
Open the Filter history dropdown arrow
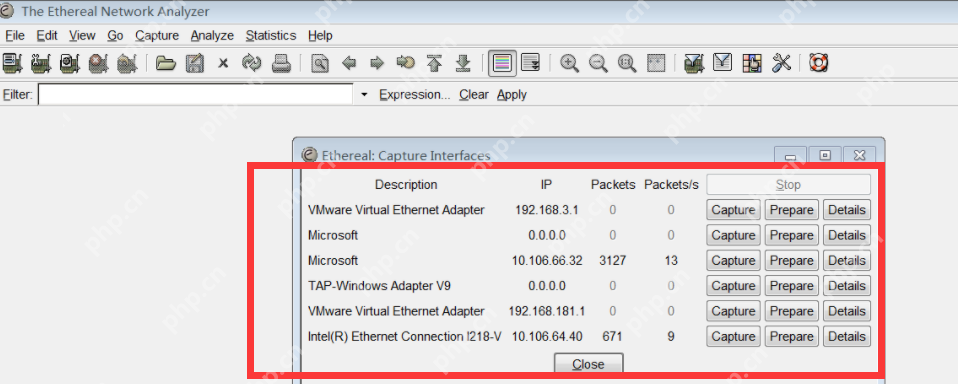(x=364, y=95)
